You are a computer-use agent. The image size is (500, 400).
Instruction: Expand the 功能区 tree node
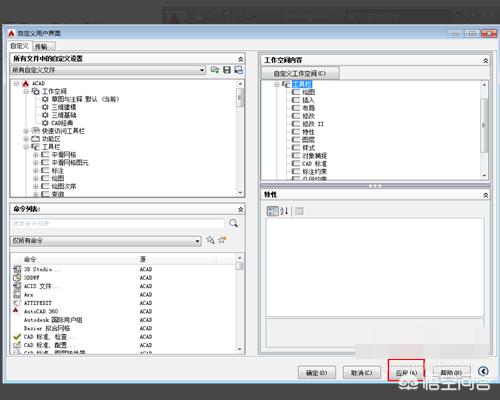click(26, 139)
